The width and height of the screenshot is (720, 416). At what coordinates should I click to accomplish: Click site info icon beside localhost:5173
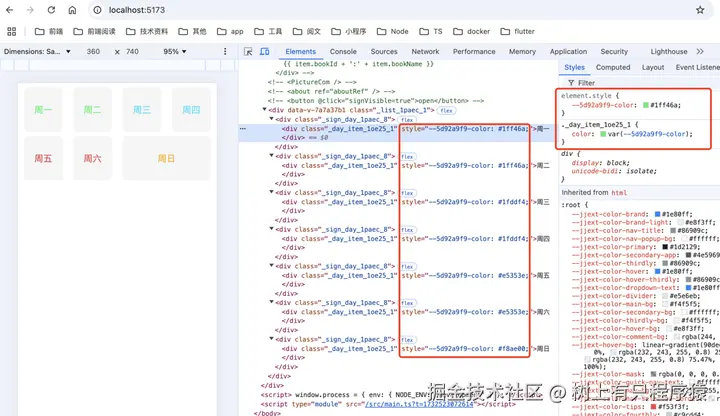pos(97,10)
